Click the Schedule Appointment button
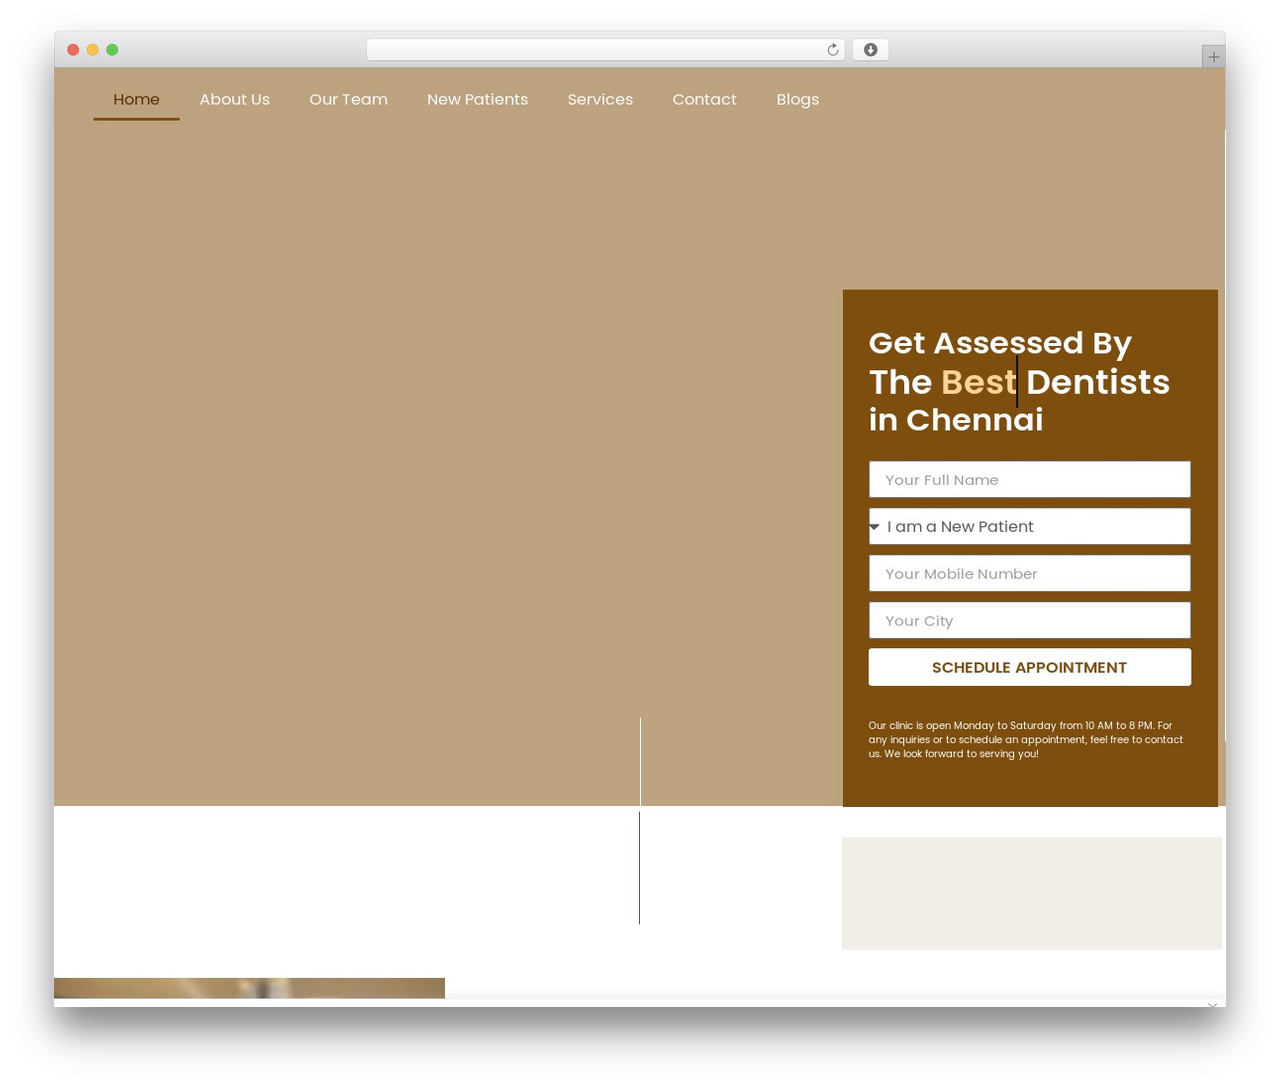1280x1084 pixels. point(1029,667)
